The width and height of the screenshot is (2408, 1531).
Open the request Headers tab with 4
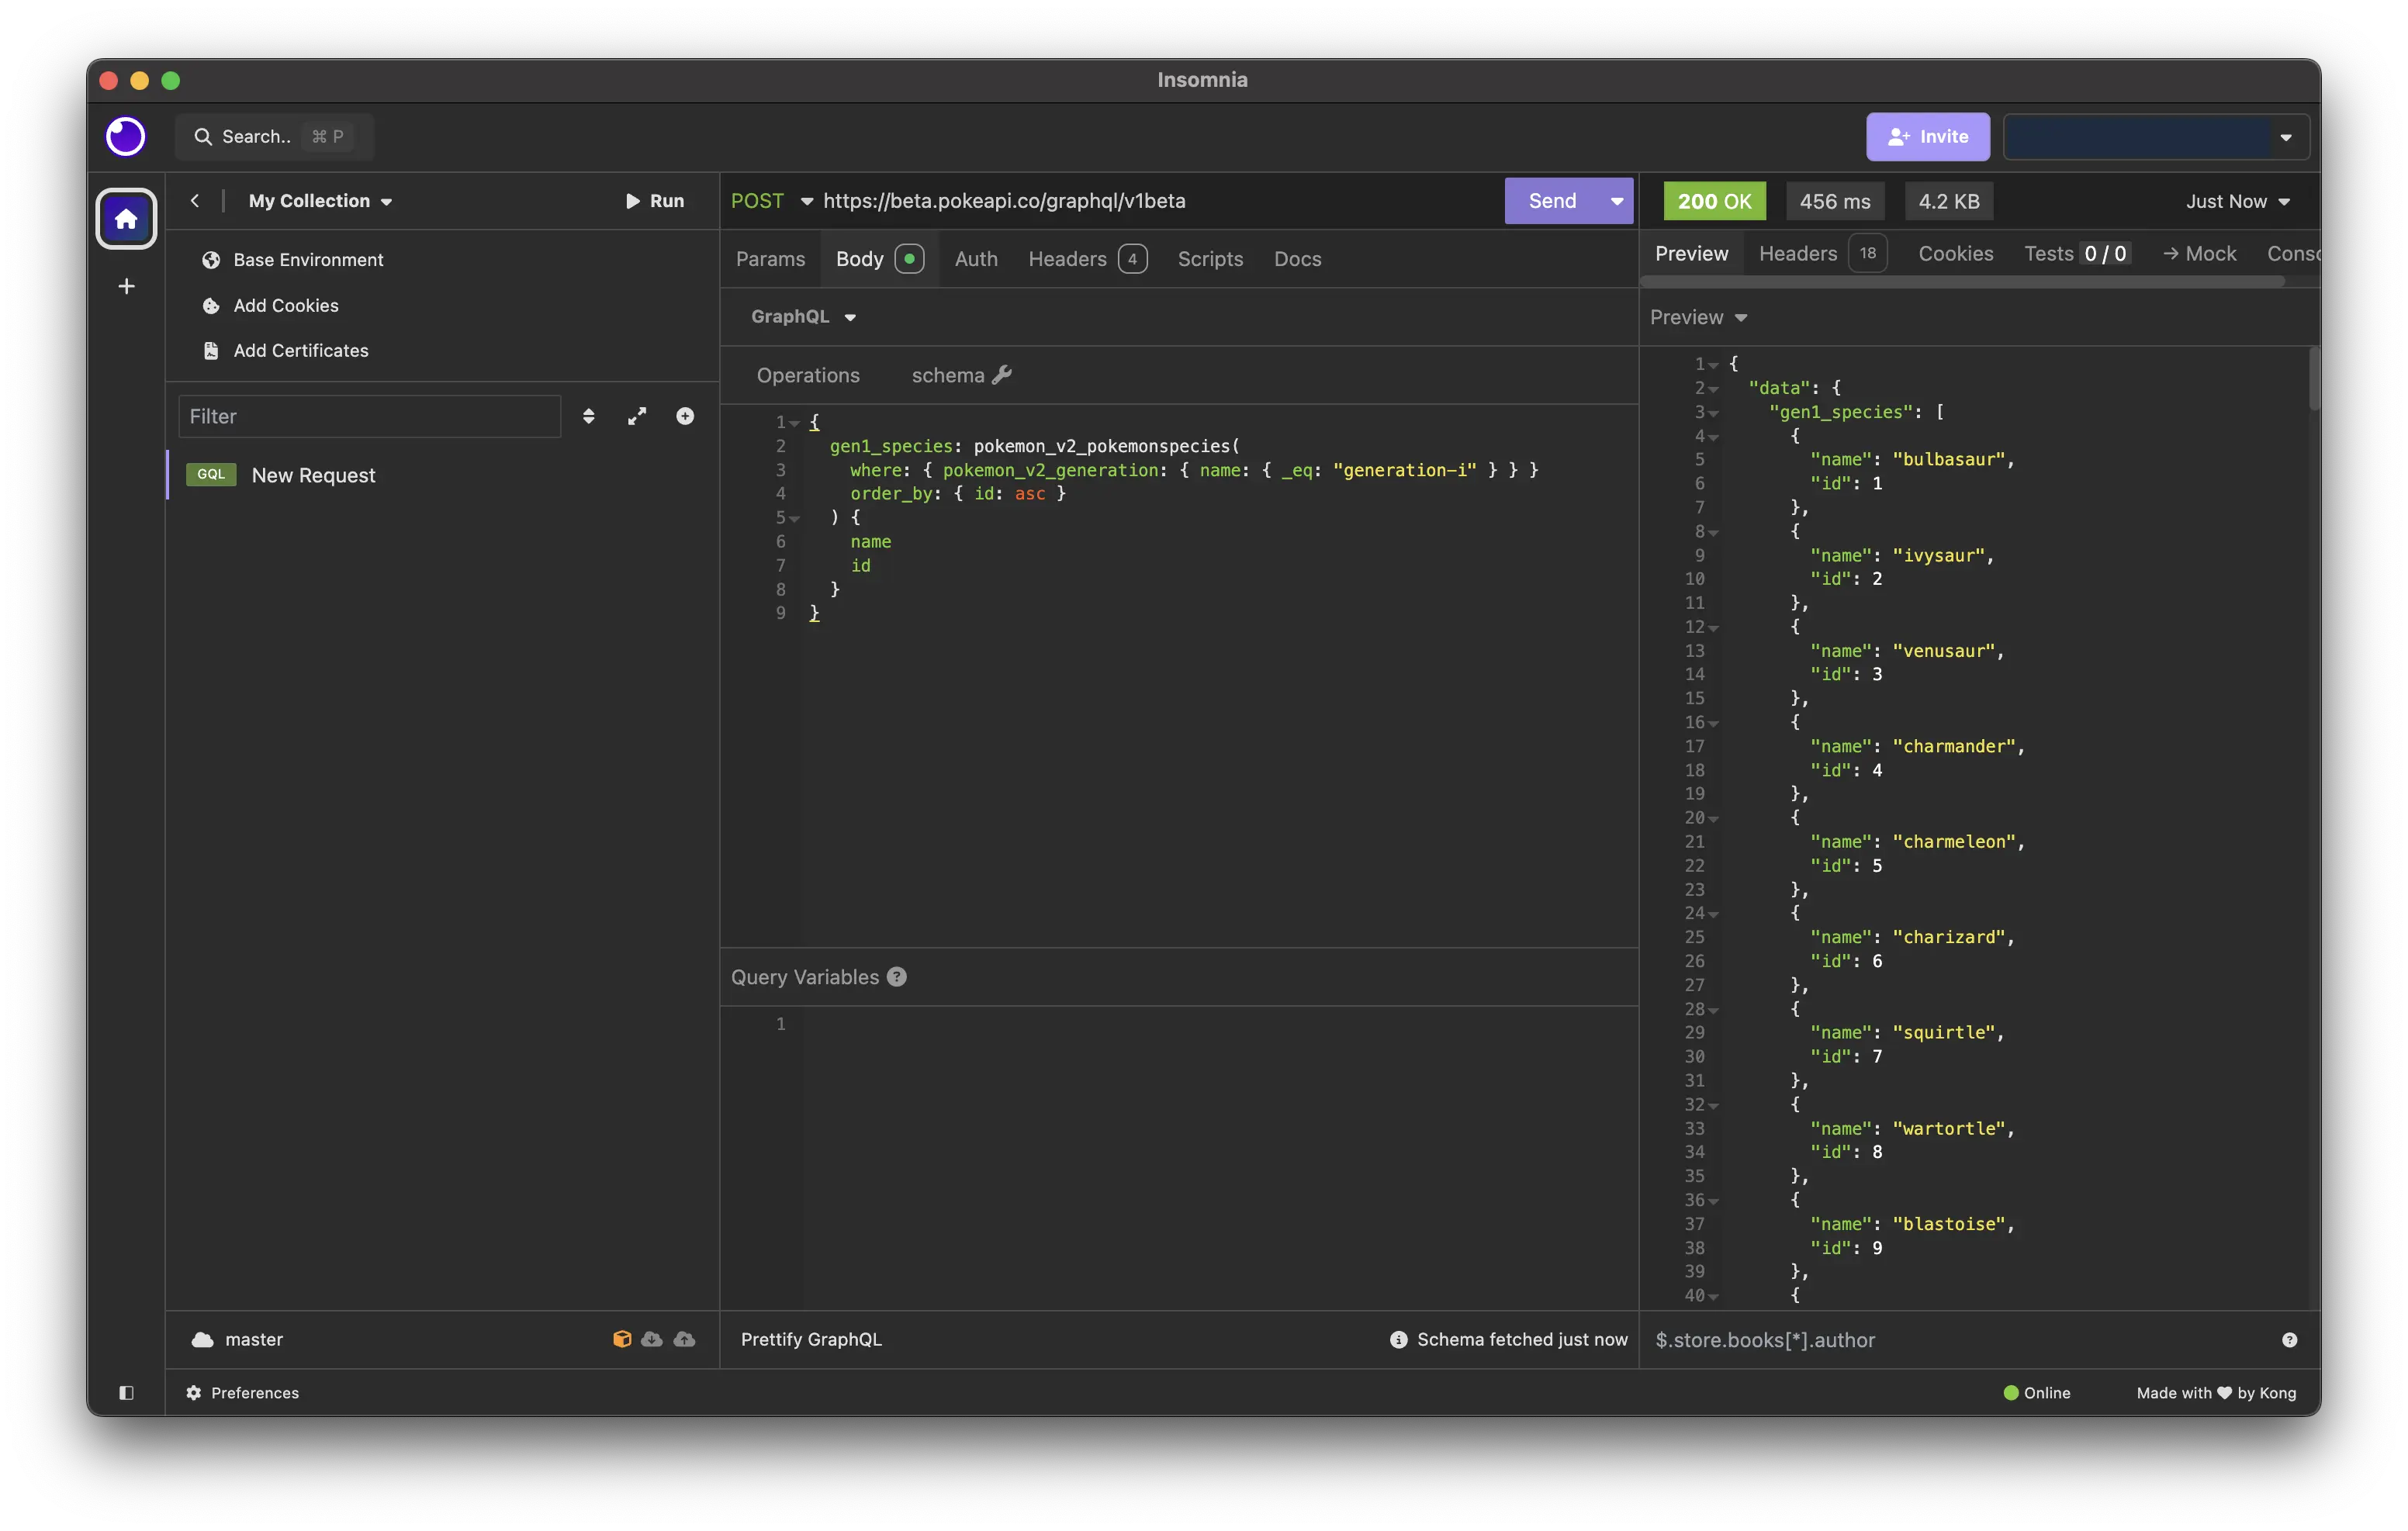click(1087, 259)
